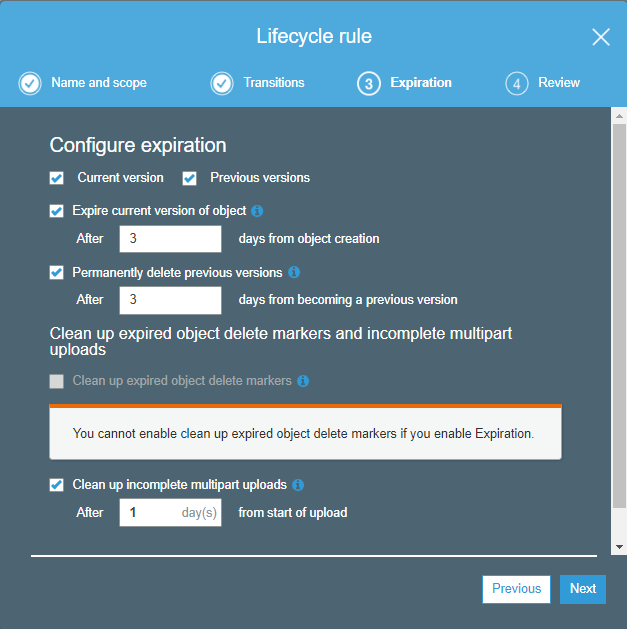
Task: Select the Expiration step label
Action: click(421, 83)
